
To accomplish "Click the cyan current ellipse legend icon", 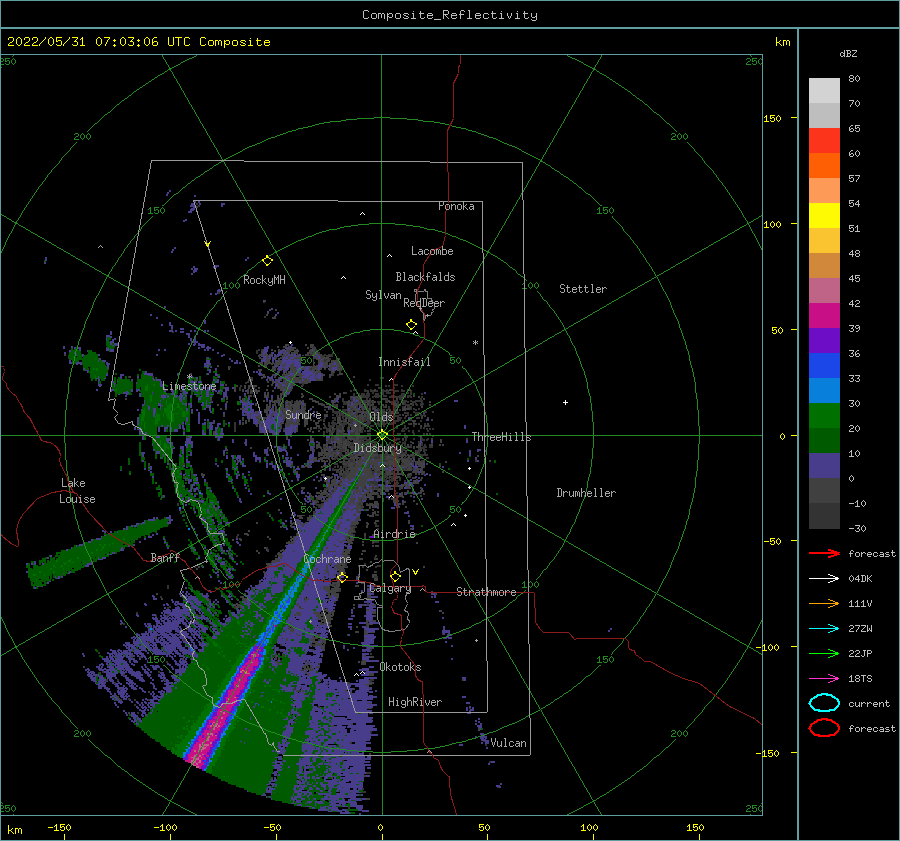I will (x=824, y=703).
